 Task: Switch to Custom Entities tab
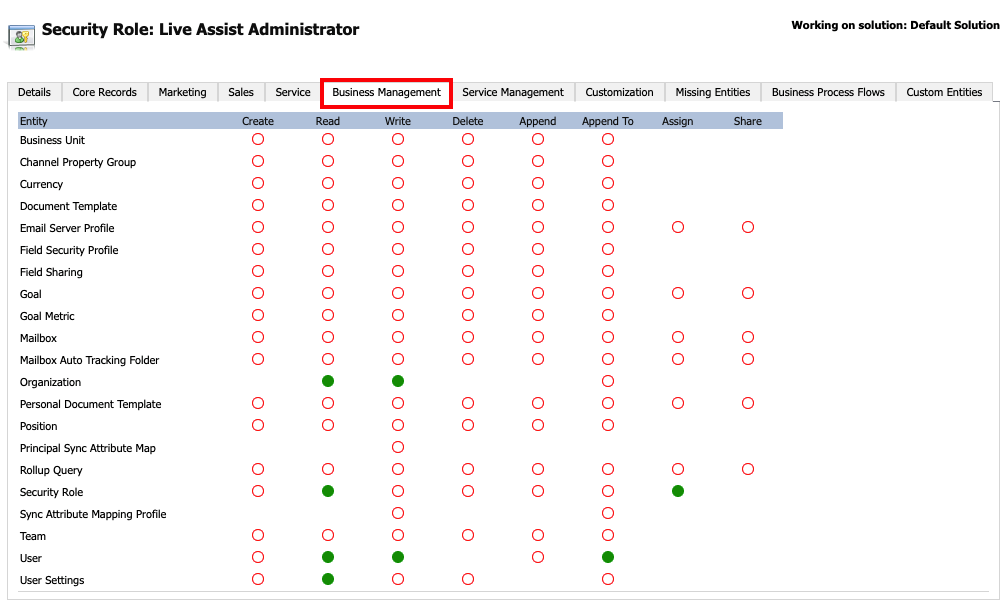point(944,92)
